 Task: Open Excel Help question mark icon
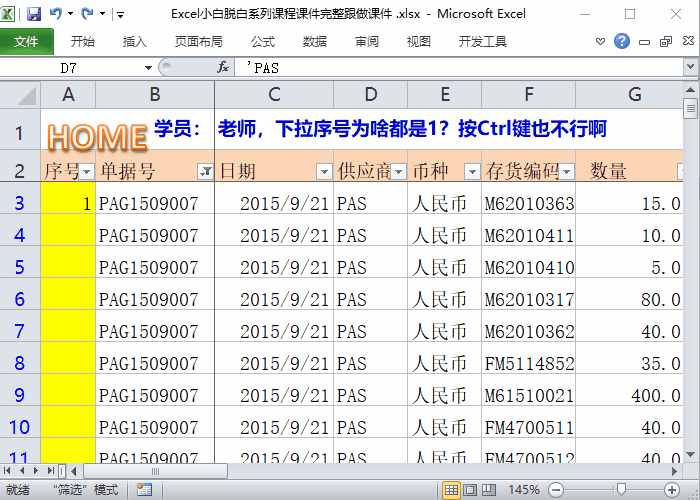pos(622,42)
